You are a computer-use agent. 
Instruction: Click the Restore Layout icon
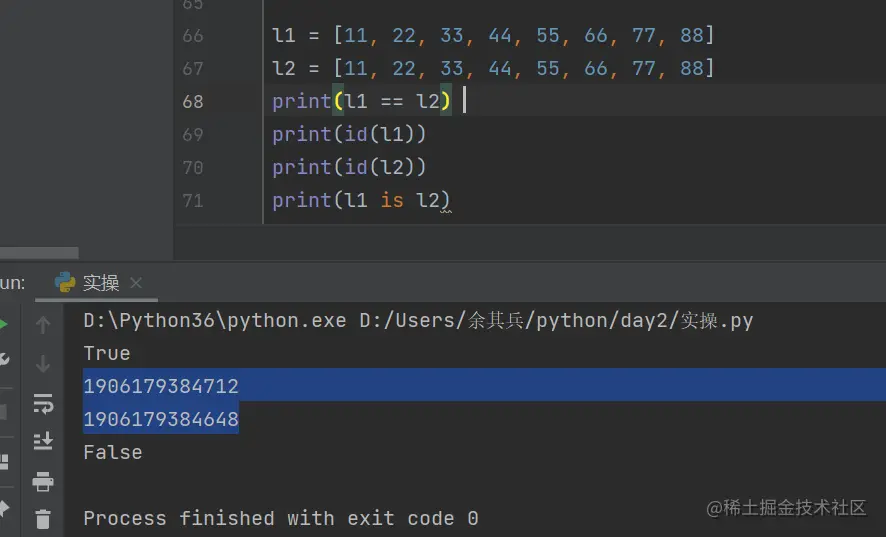(3, 461)
